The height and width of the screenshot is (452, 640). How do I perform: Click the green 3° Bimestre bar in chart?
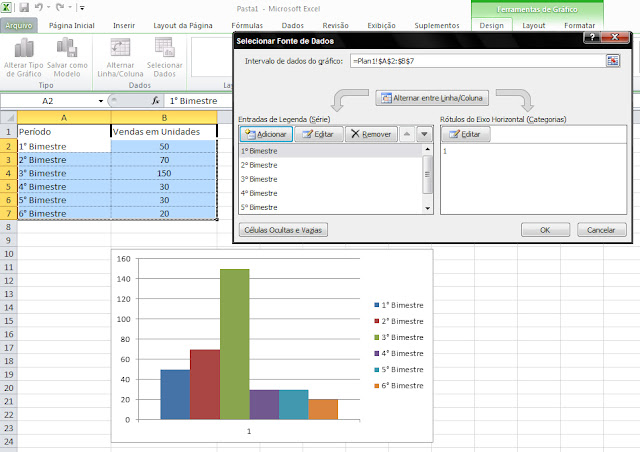235,344
